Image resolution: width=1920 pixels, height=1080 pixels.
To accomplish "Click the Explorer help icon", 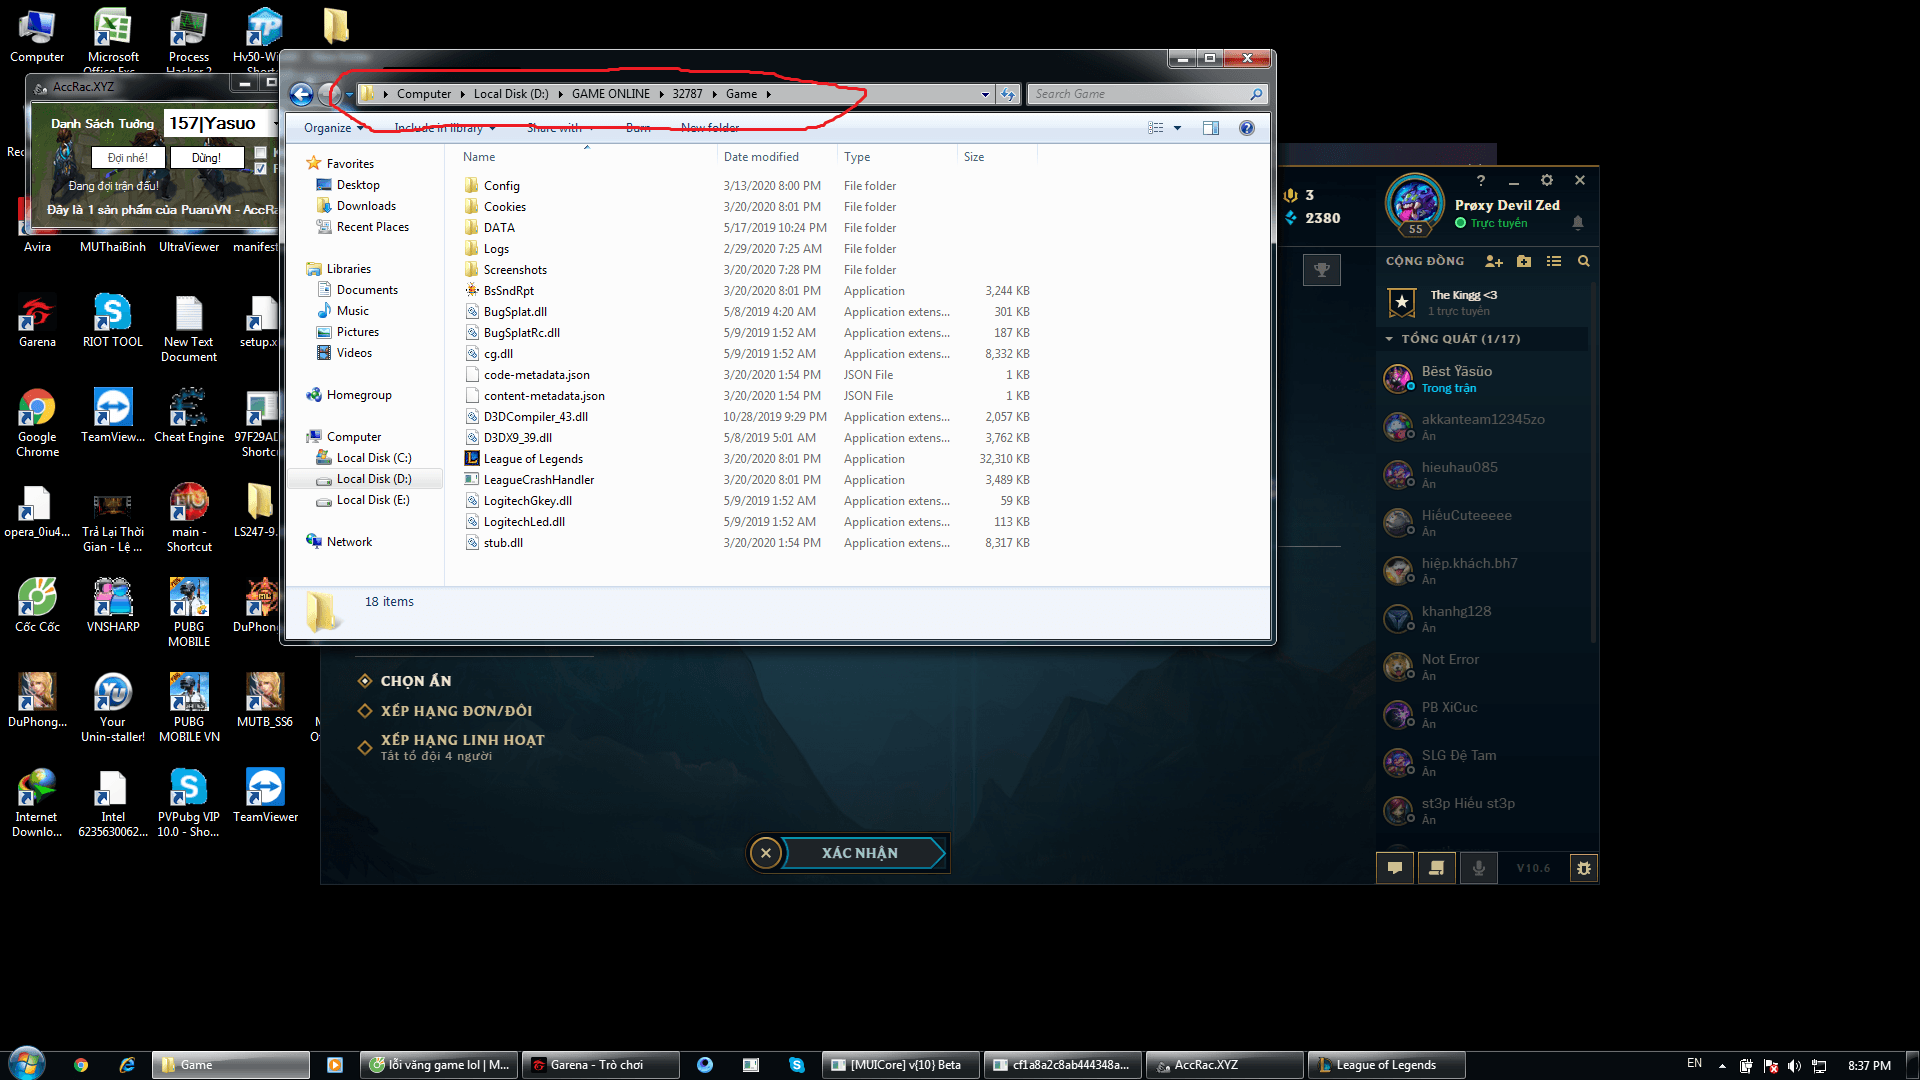I will 1247,128.
